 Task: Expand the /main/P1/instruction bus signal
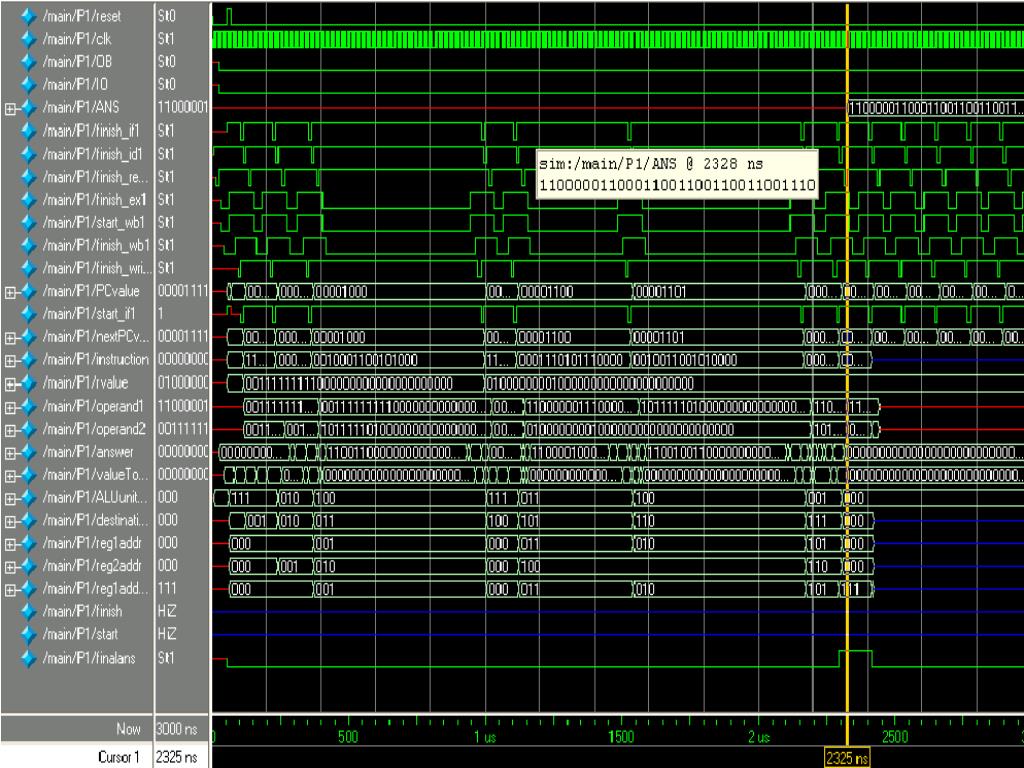click(x=10, y=361)
